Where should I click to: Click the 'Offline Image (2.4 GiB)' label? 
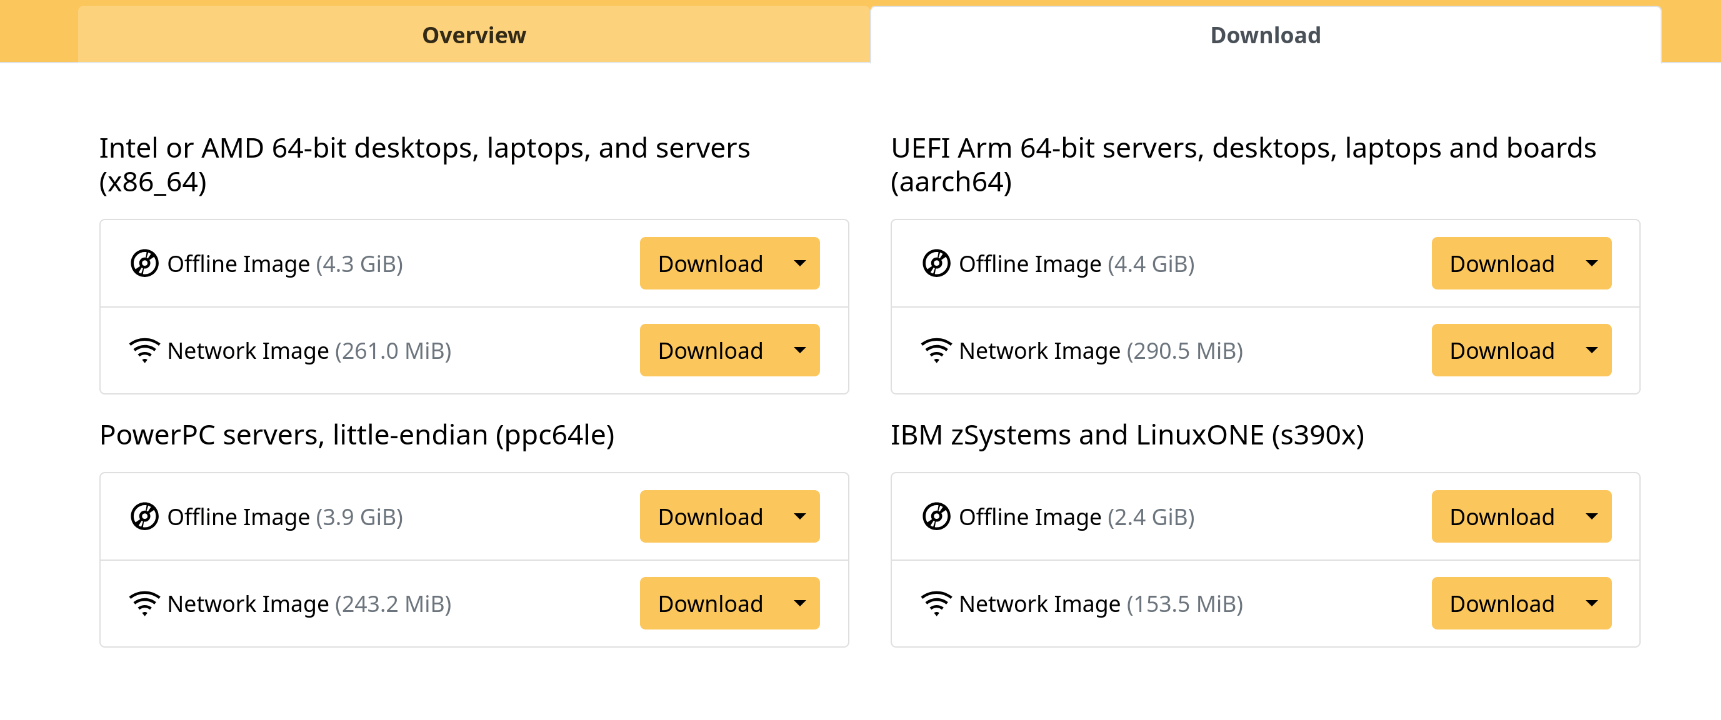click(x=1077, y=517)
